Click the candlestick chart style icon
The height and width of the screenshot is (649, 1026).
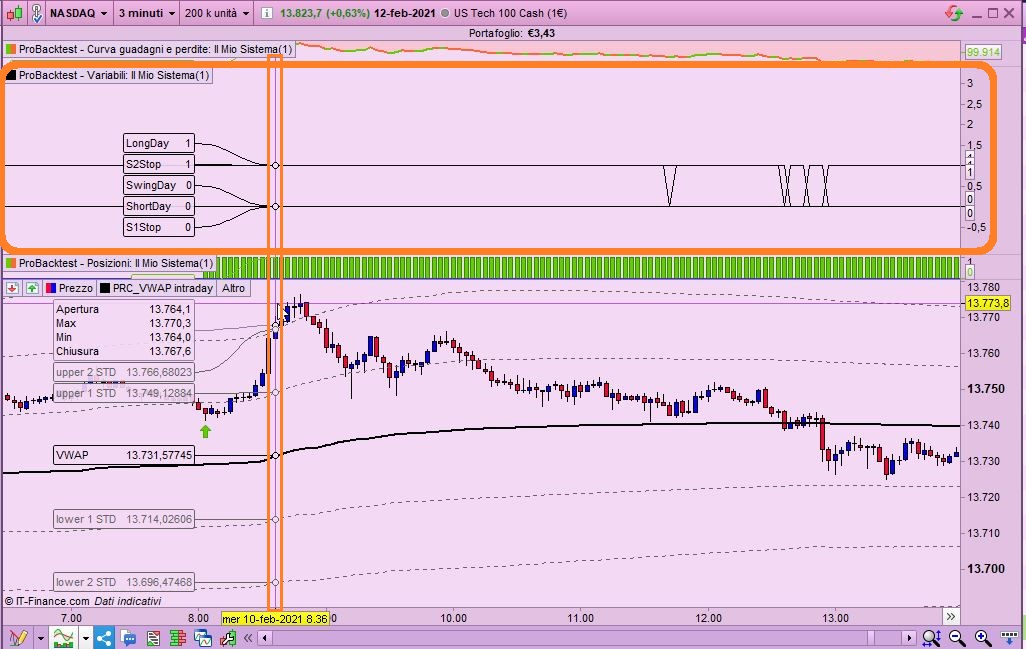click(14, 12)
